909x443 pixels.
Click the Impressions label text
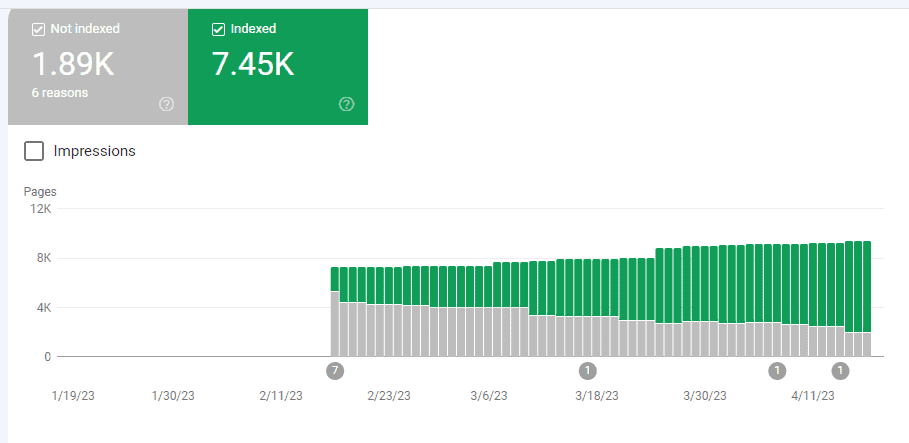pyautogui.click(x=95, y=151)
